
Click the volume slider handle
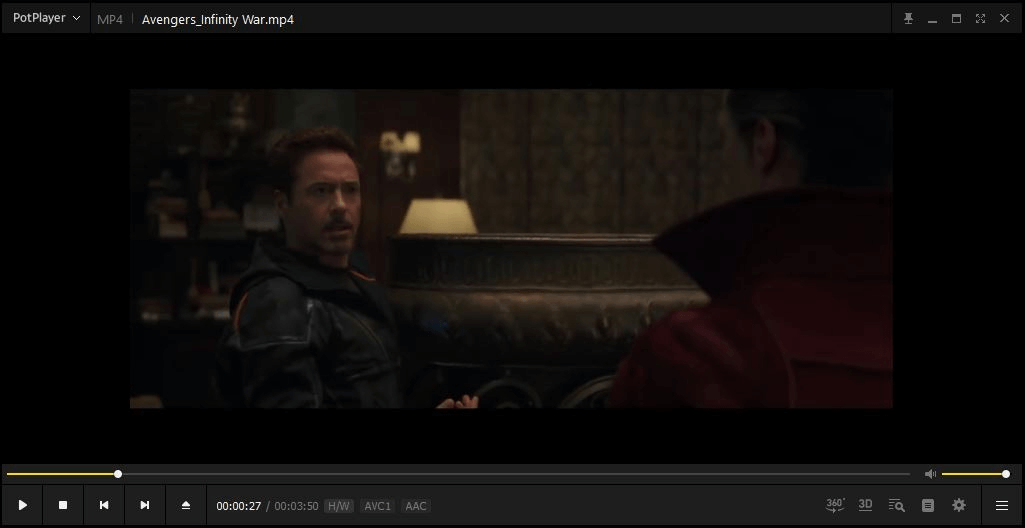pos(1006,474)
